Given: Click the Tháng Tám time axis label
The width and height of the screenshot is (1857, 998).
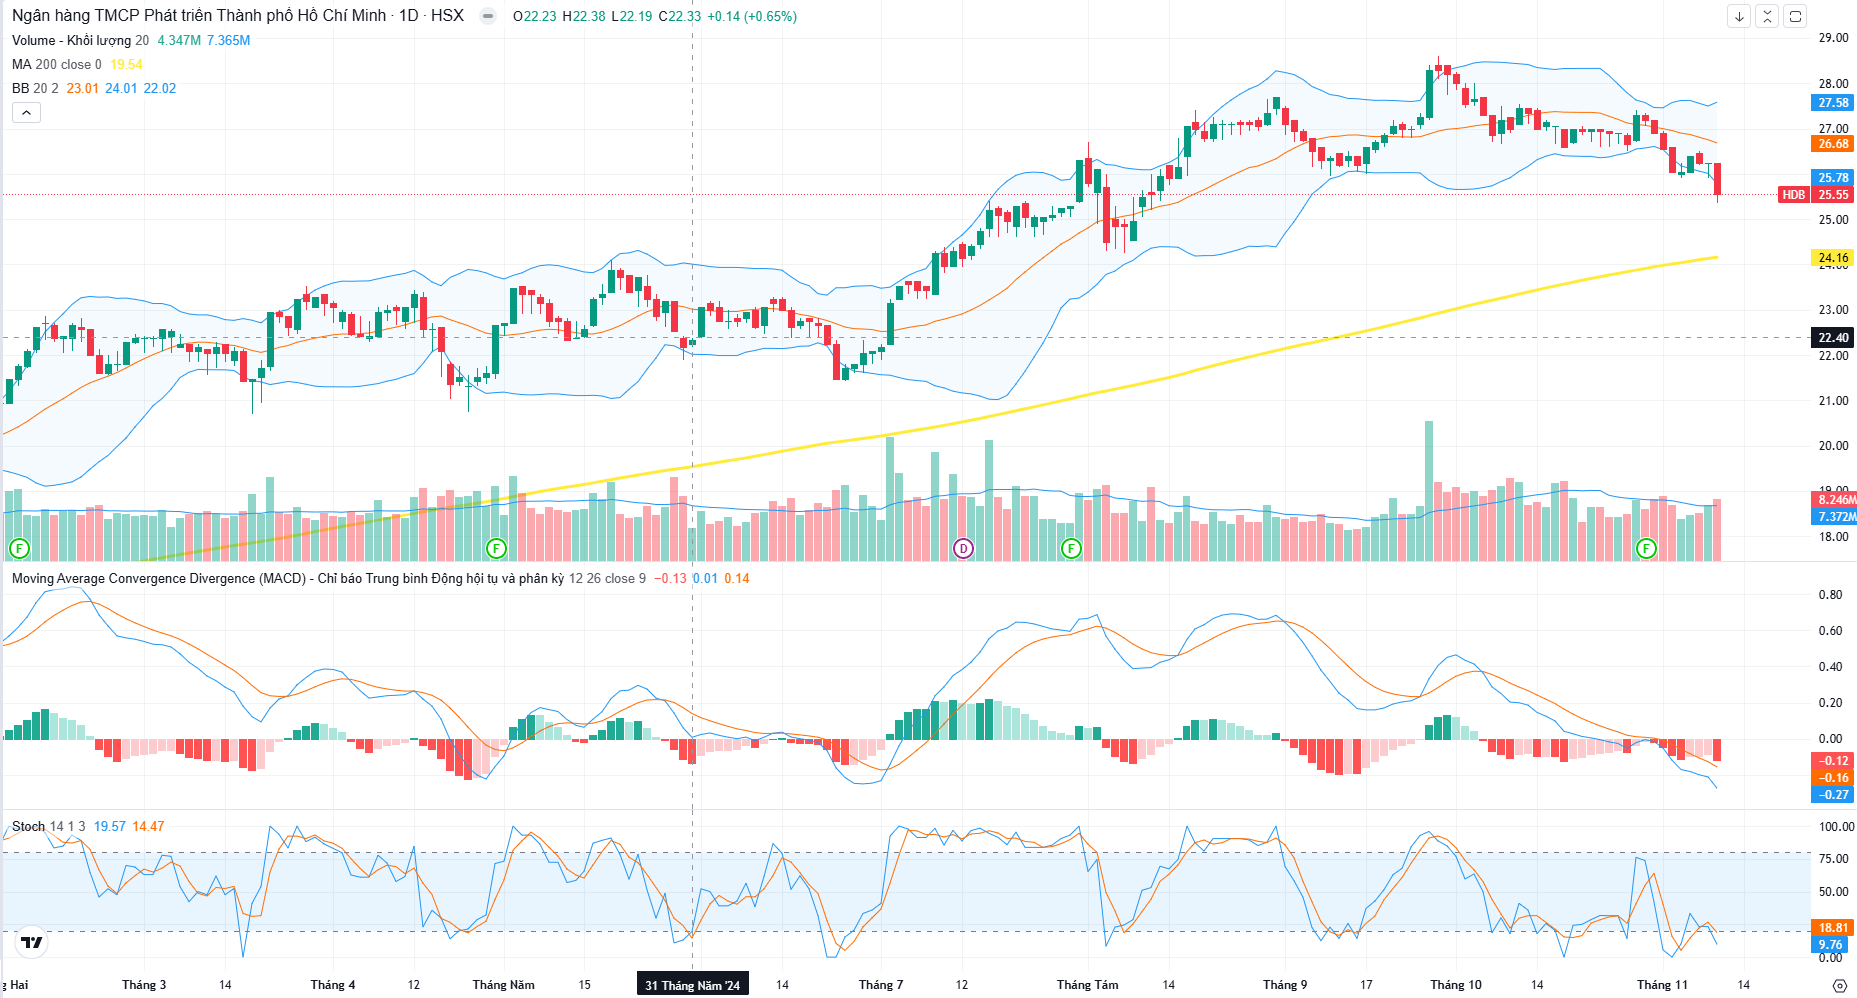Looking at the screenshot, I should coord(1087,985).
